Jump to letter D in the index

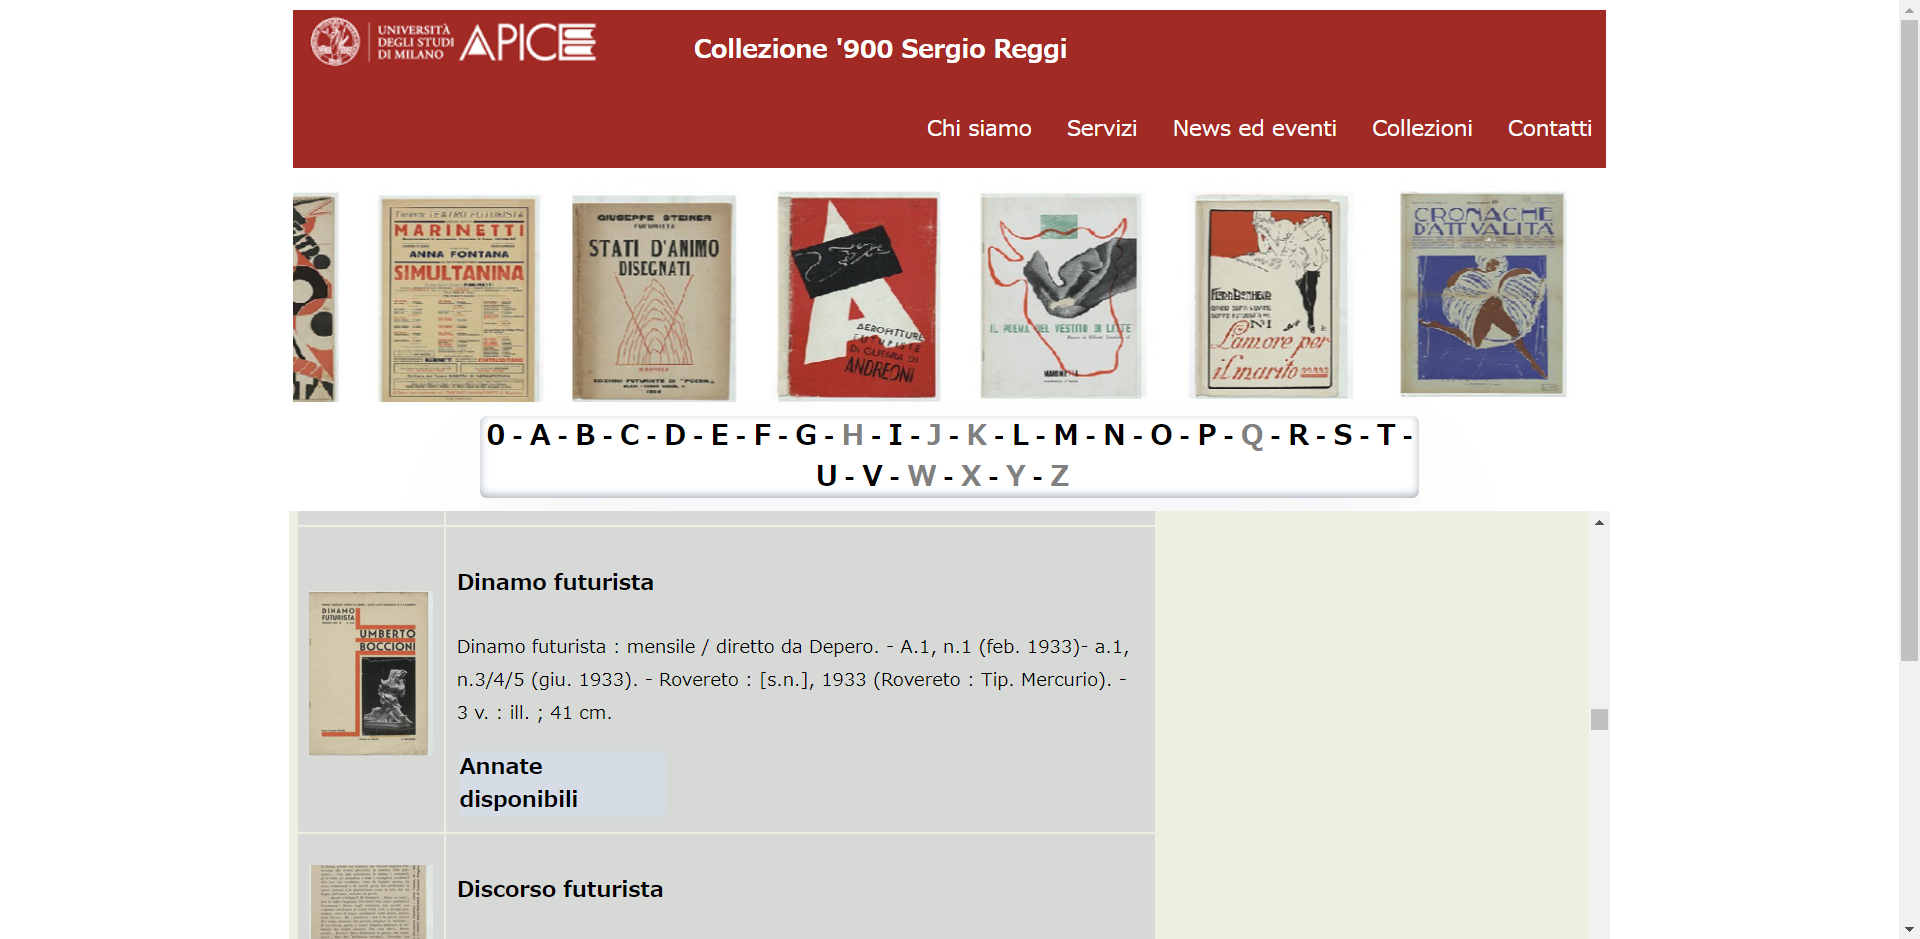click(675, 435)
